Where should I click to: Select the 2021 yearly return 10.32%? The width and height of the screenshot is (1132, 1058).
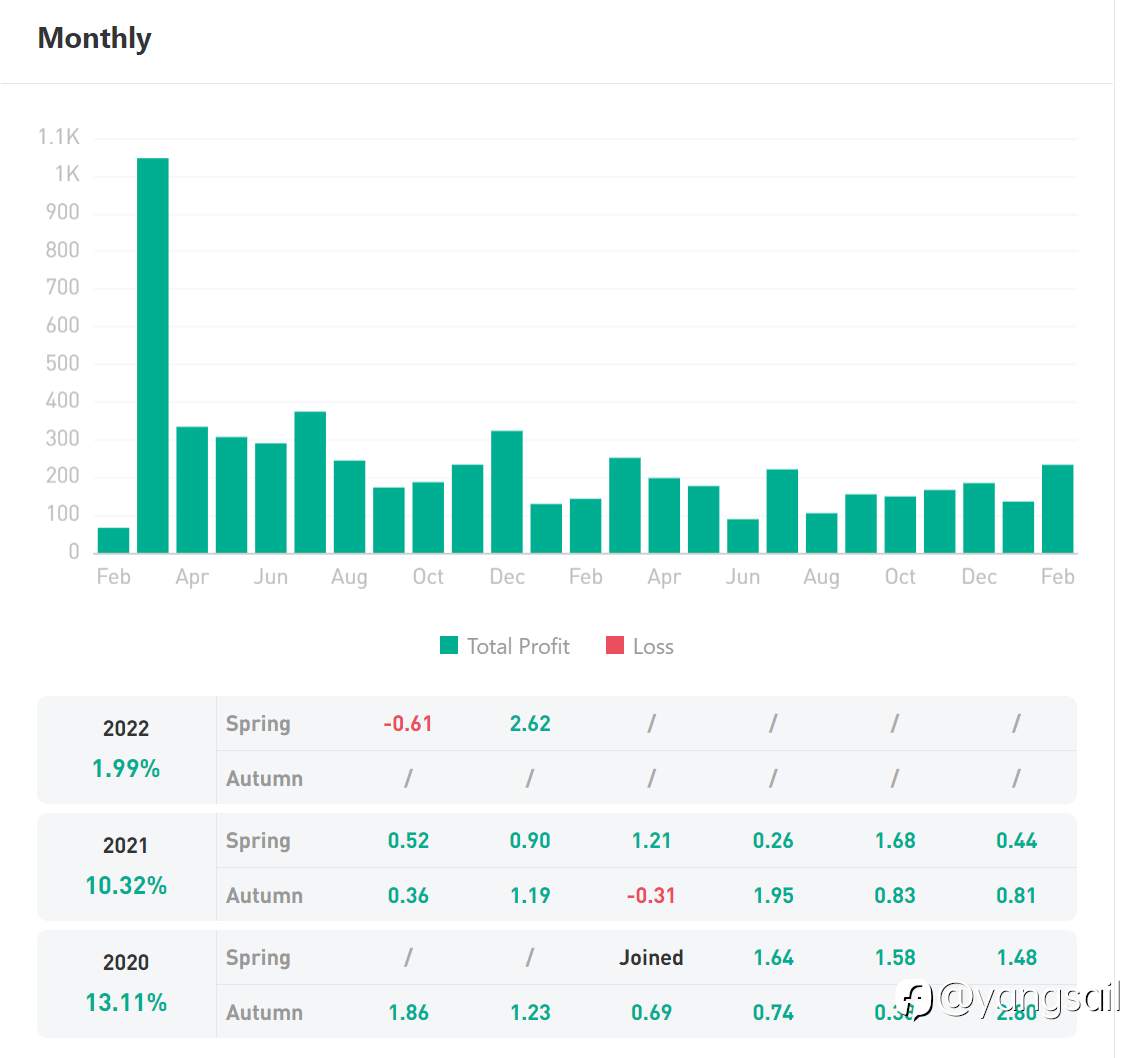[x=126, y=885]
